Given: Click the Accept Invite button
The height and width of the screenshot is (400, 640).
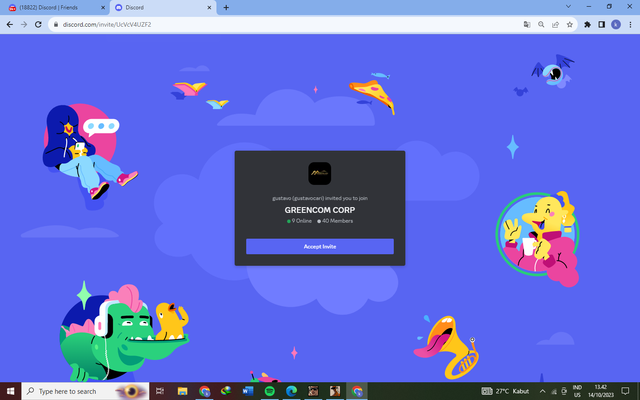Looking at the screenshot, I should [320, 247].
